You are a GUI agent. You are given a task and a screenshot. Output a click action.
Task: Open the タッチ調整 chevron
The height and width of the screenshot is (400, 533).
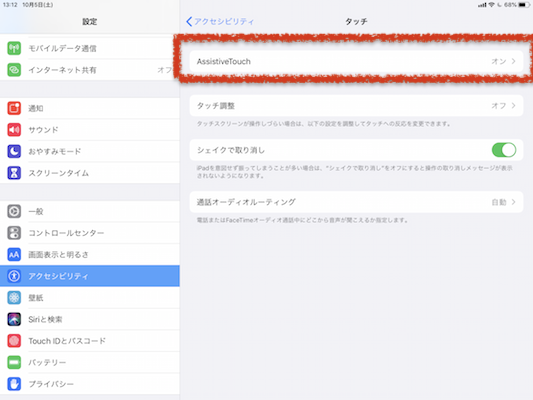tap(513, 106)
